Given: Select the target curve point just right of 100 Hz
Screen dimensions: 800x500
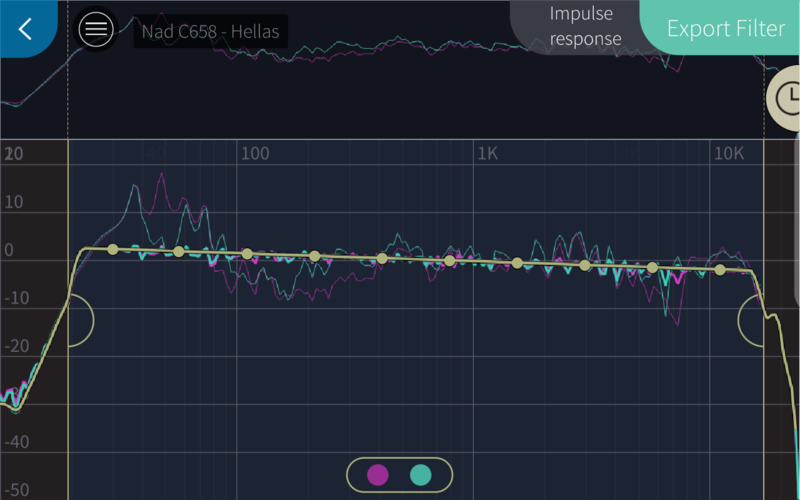Looking at the screenshot, I should coord(247,254).
